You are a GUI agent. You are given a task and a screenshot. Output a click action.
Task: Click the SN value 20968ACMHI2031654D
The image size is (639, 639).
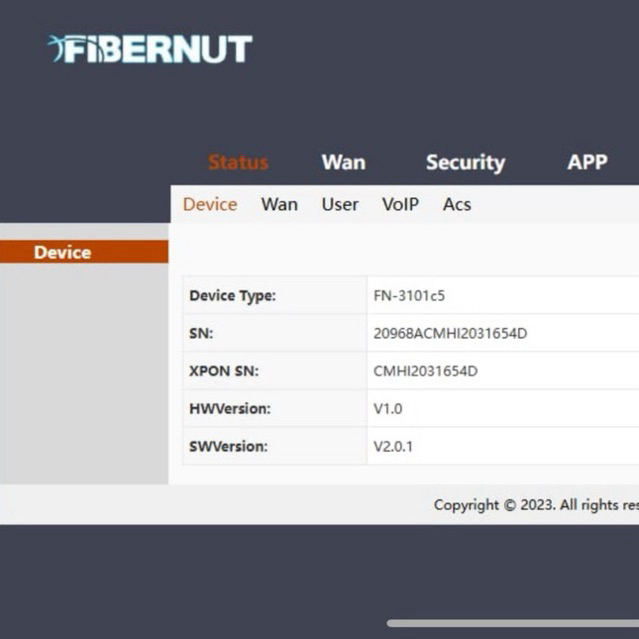pos(450,334)
